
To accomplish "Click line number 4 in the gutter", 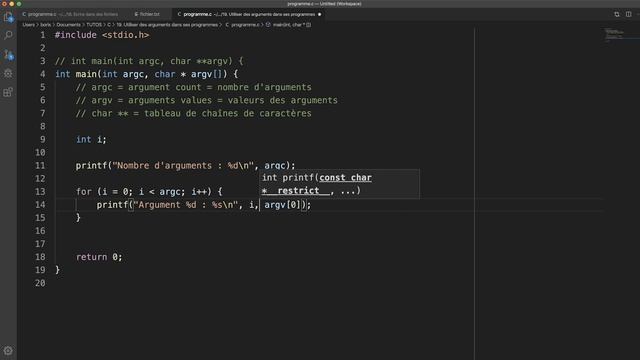I will tap(42, 74).
